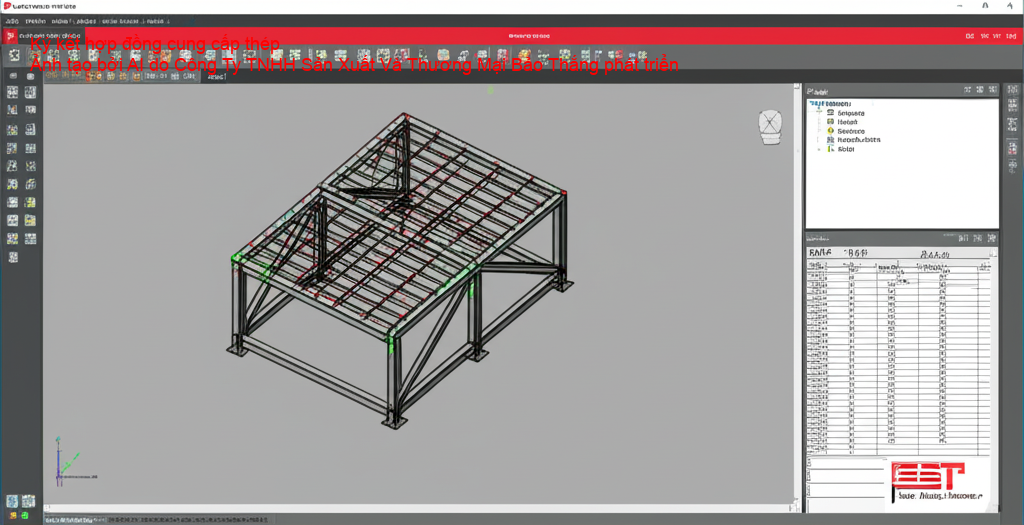This screenshot has width=1024, height=525.
Task: Open the first menu in the menu bar
Action: (12, 22)
